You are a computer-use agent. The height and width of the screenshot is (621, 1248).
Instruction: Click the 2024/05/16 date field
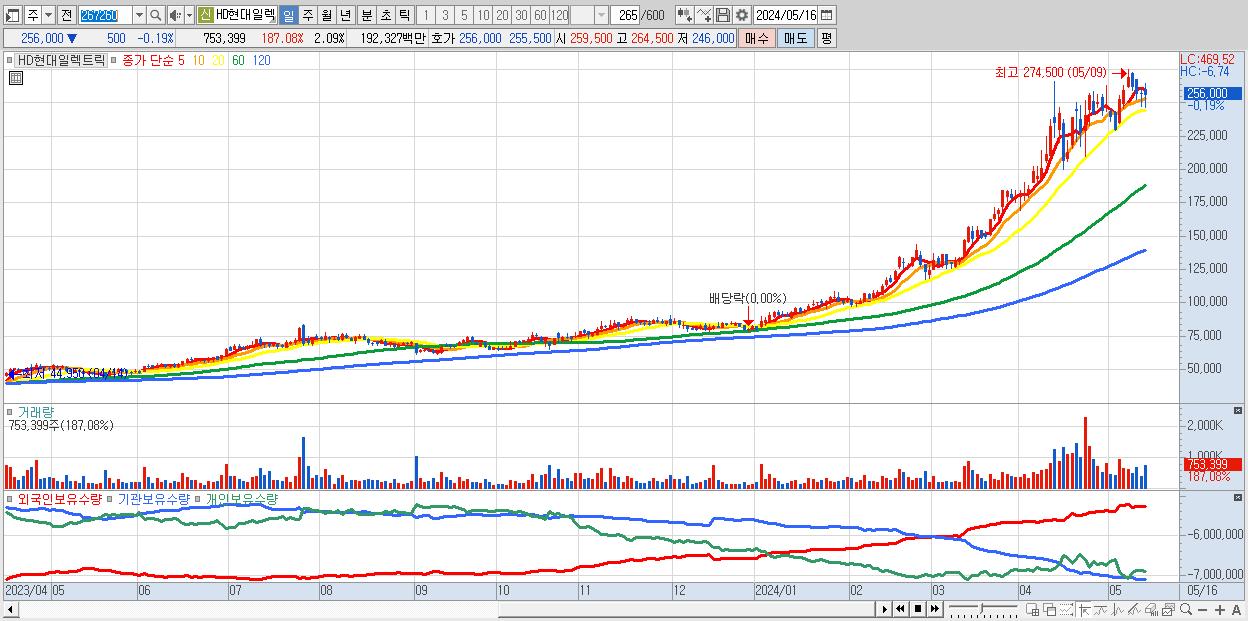786,15
